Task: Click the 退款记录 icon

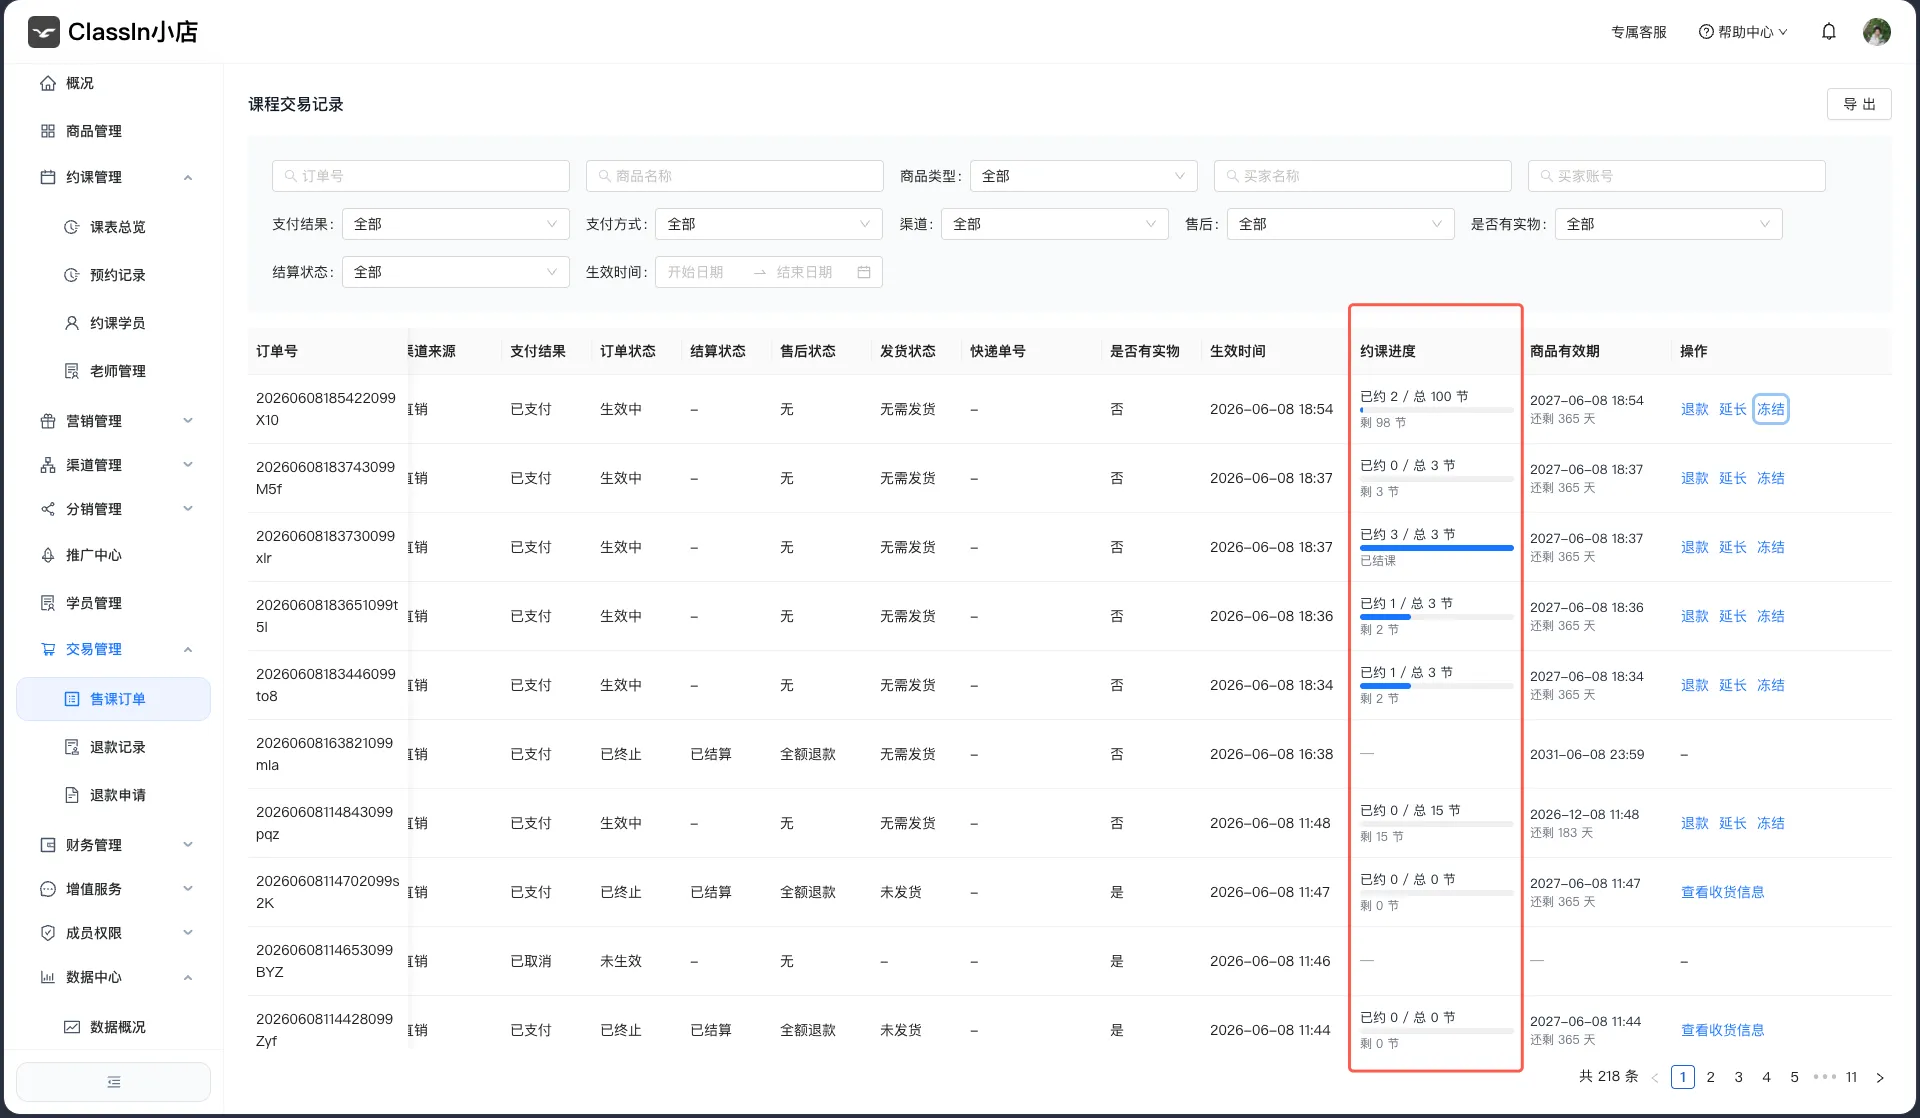Action: pos(72,747)
